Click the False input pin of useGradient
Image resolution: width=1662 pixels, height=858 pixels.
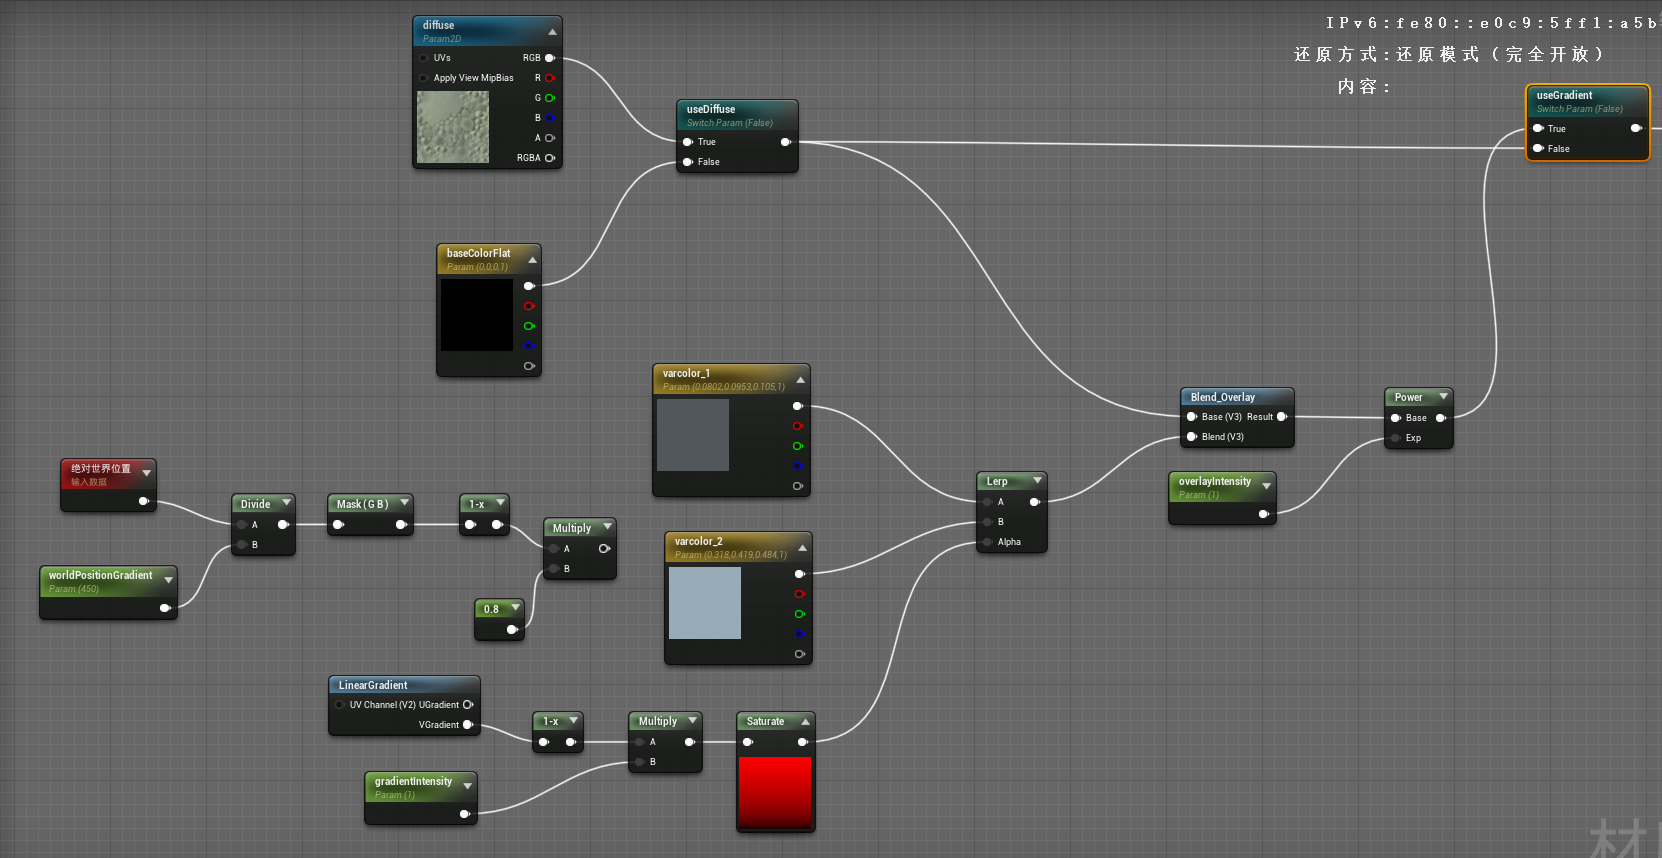pyautogui.click(x=1538, y=148)
